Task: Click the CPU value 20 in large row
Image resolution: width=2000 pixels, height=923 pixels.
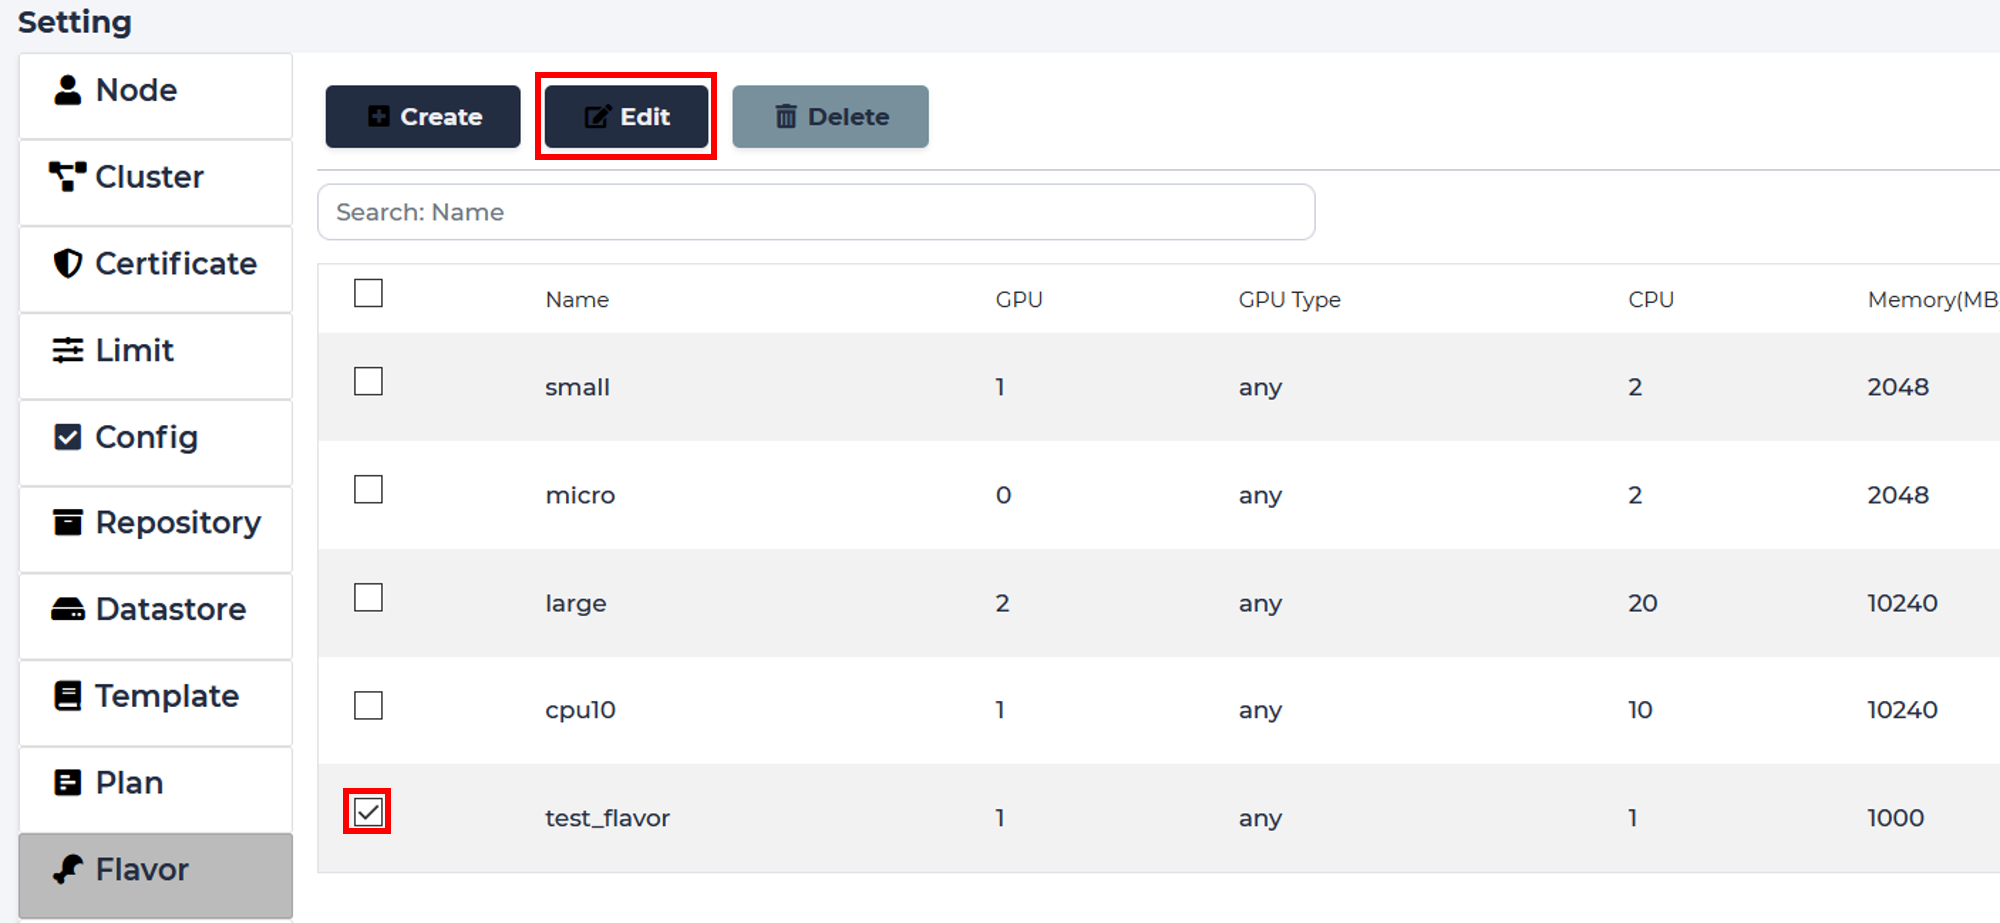Action: click(x=1642, y=603)
